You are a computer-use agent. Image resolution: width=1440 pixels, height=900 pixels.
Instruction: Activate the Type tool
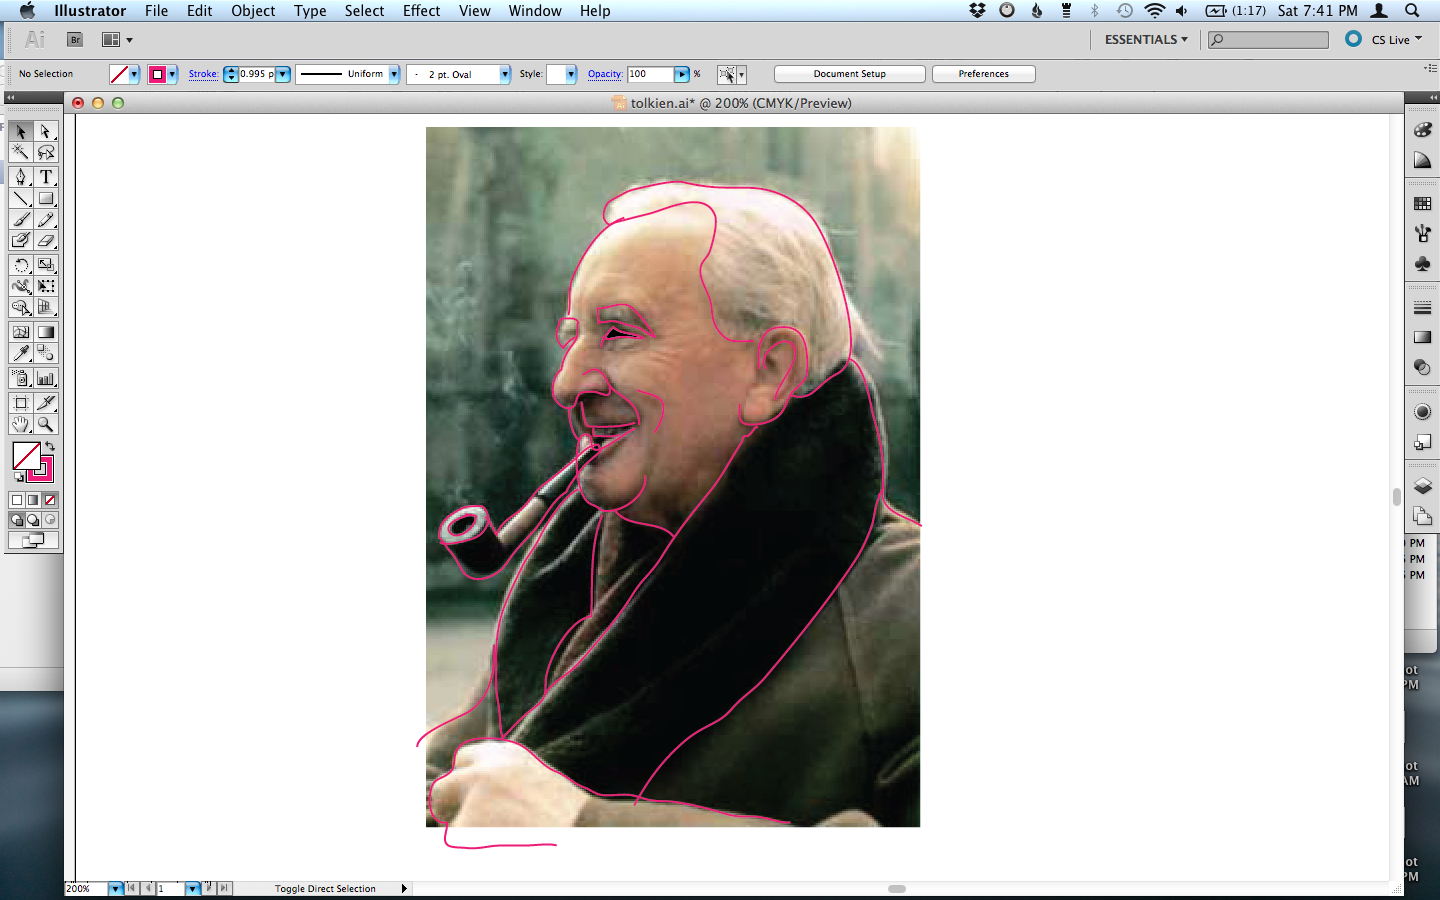coord(46,177)
